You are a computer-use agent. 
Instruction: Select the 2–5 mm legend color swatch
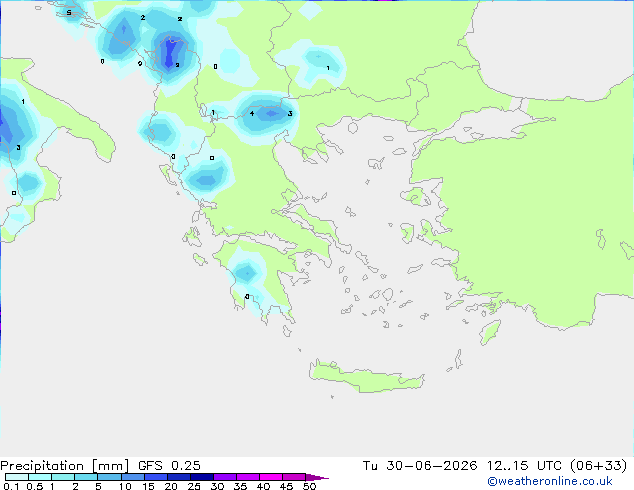[86, 477]
